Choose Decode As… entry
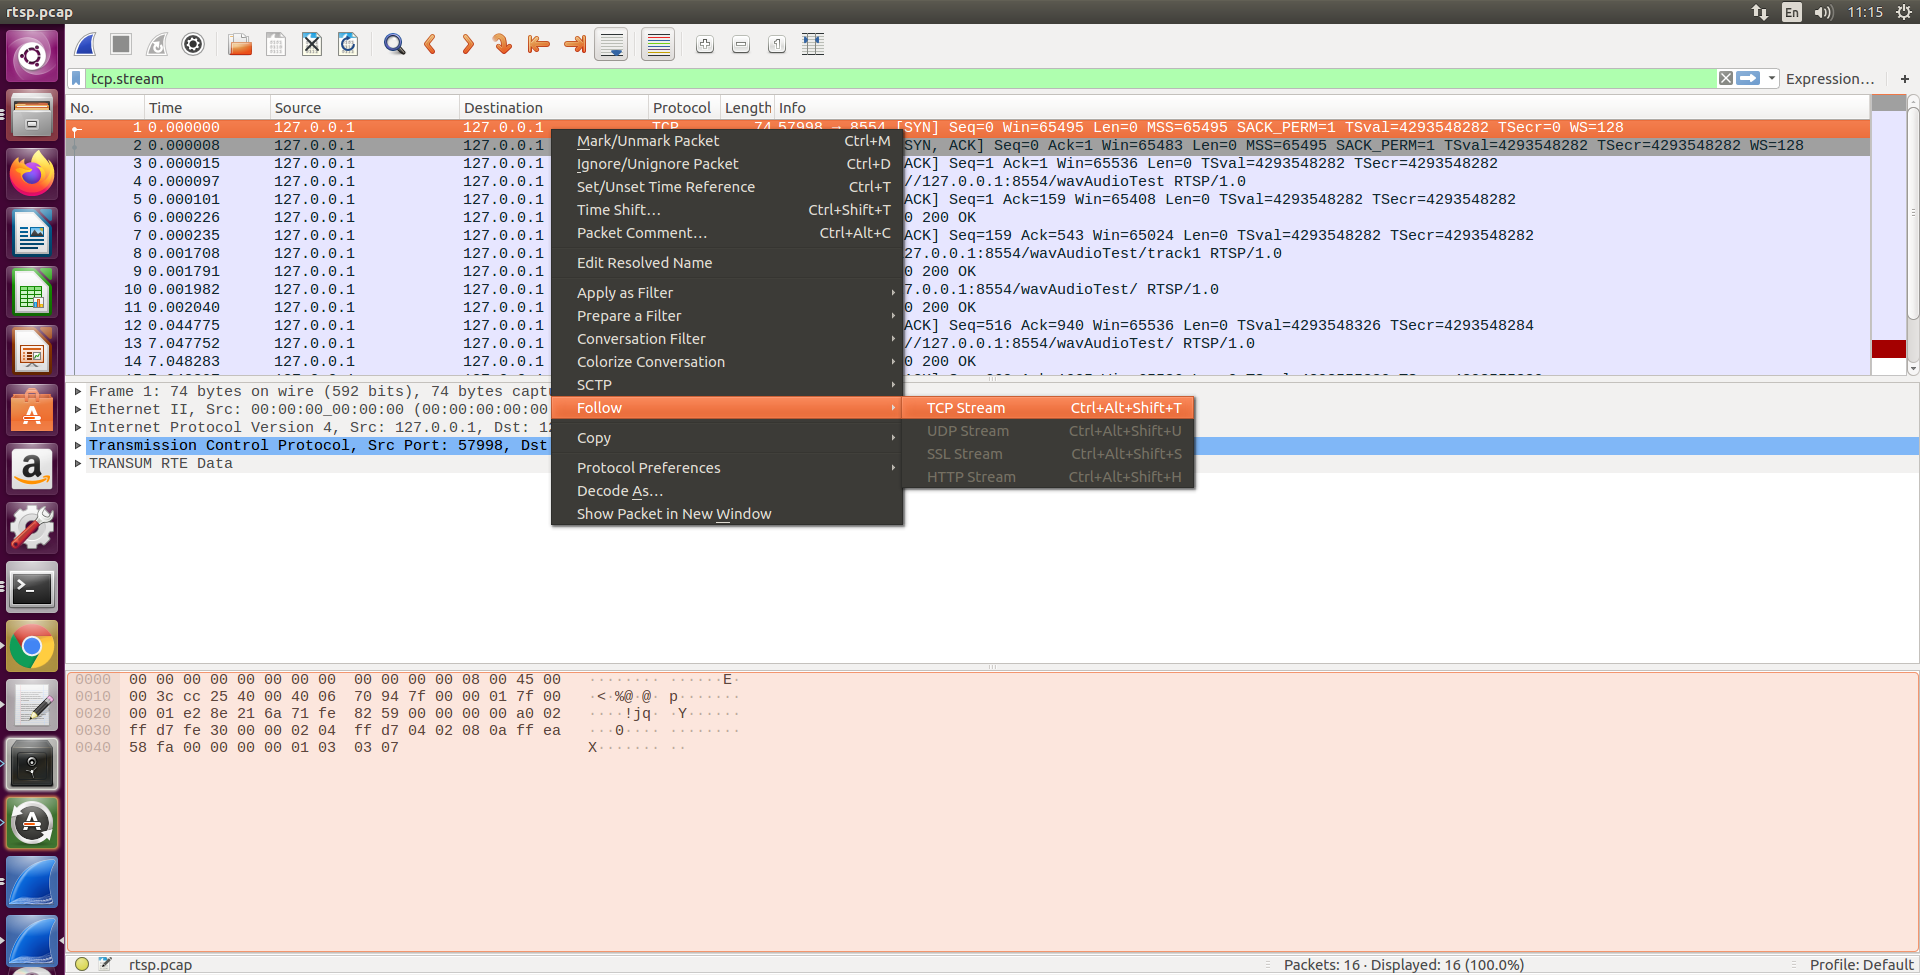The width and height of the screenshot is (1920, 975). pos(727,491)
